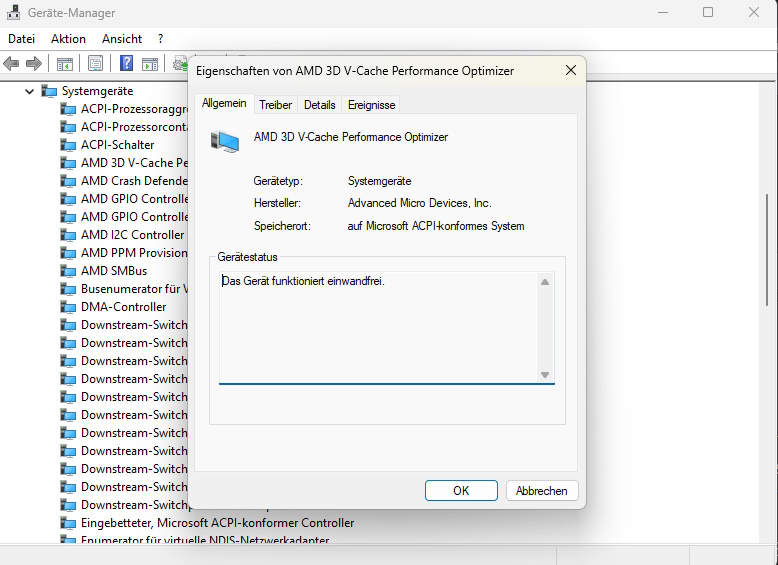Click the Back arrow in the toolbar
The image size is (778, 565).
(11, 63)
